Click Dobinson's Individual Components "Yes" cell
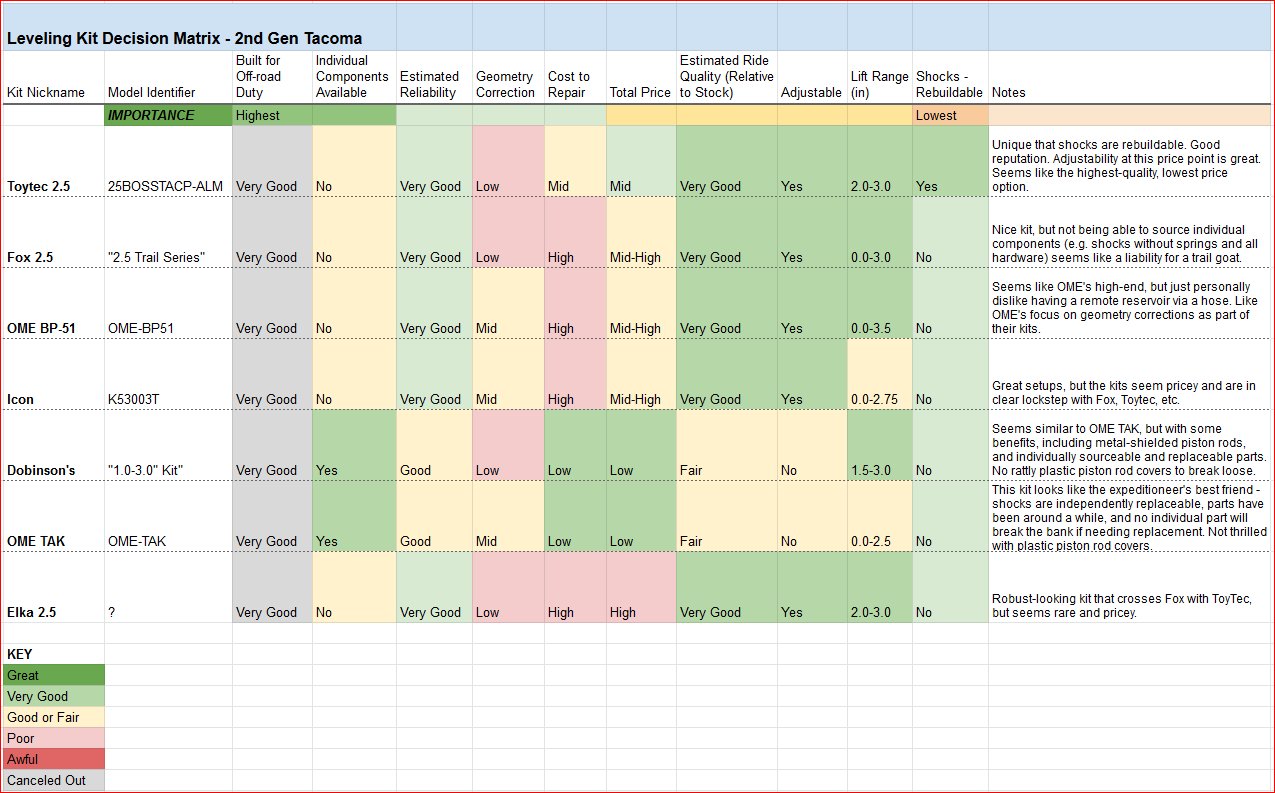Image resolution: width=1275 pixels, height=793 pixels. 354,445
